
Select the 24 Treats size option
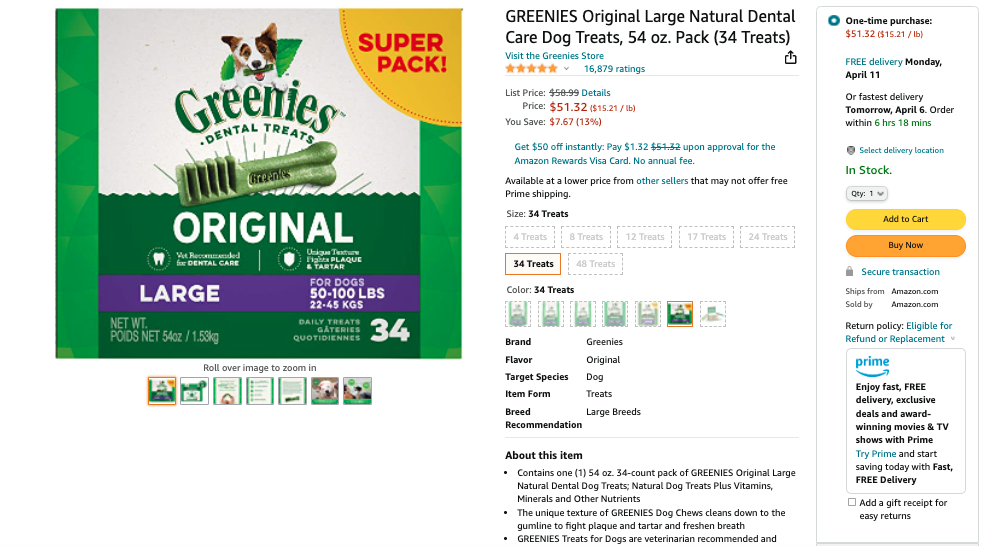768,237
